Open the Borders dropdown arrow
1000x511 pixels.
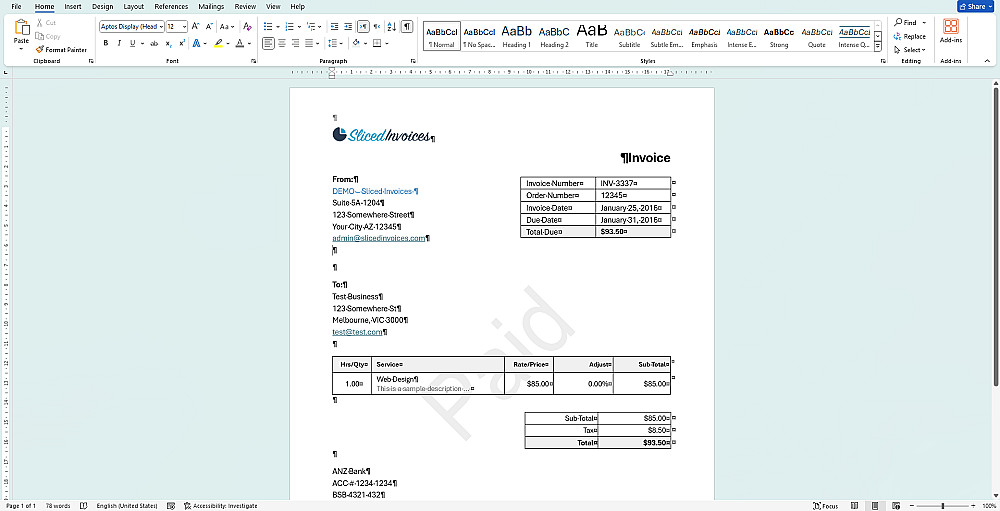(387, 43)
